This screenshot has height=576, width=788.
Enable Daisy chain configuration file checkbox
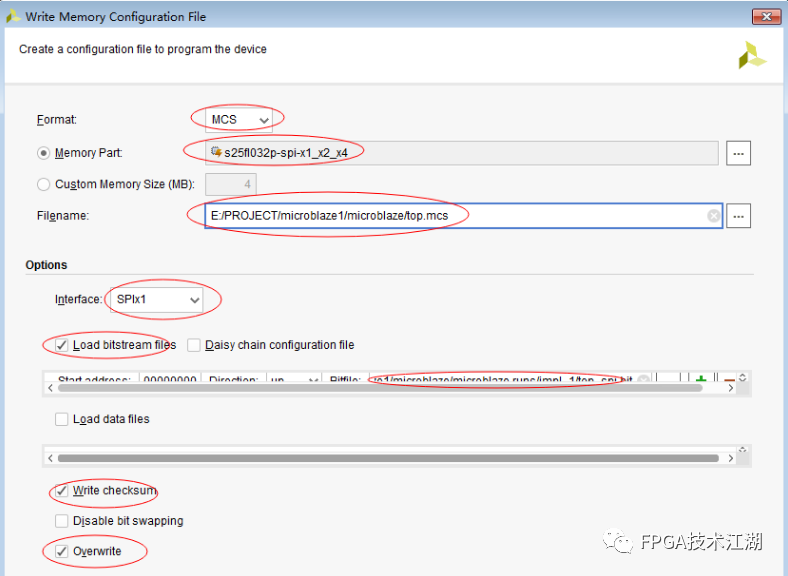coord(193,345)
